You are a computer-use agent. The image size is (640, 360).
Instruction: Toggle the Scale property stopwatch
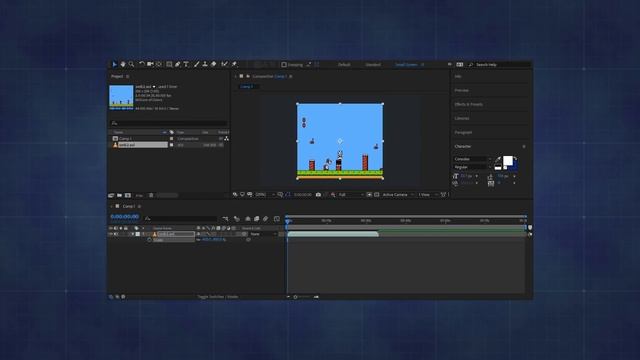pos(149,240)
